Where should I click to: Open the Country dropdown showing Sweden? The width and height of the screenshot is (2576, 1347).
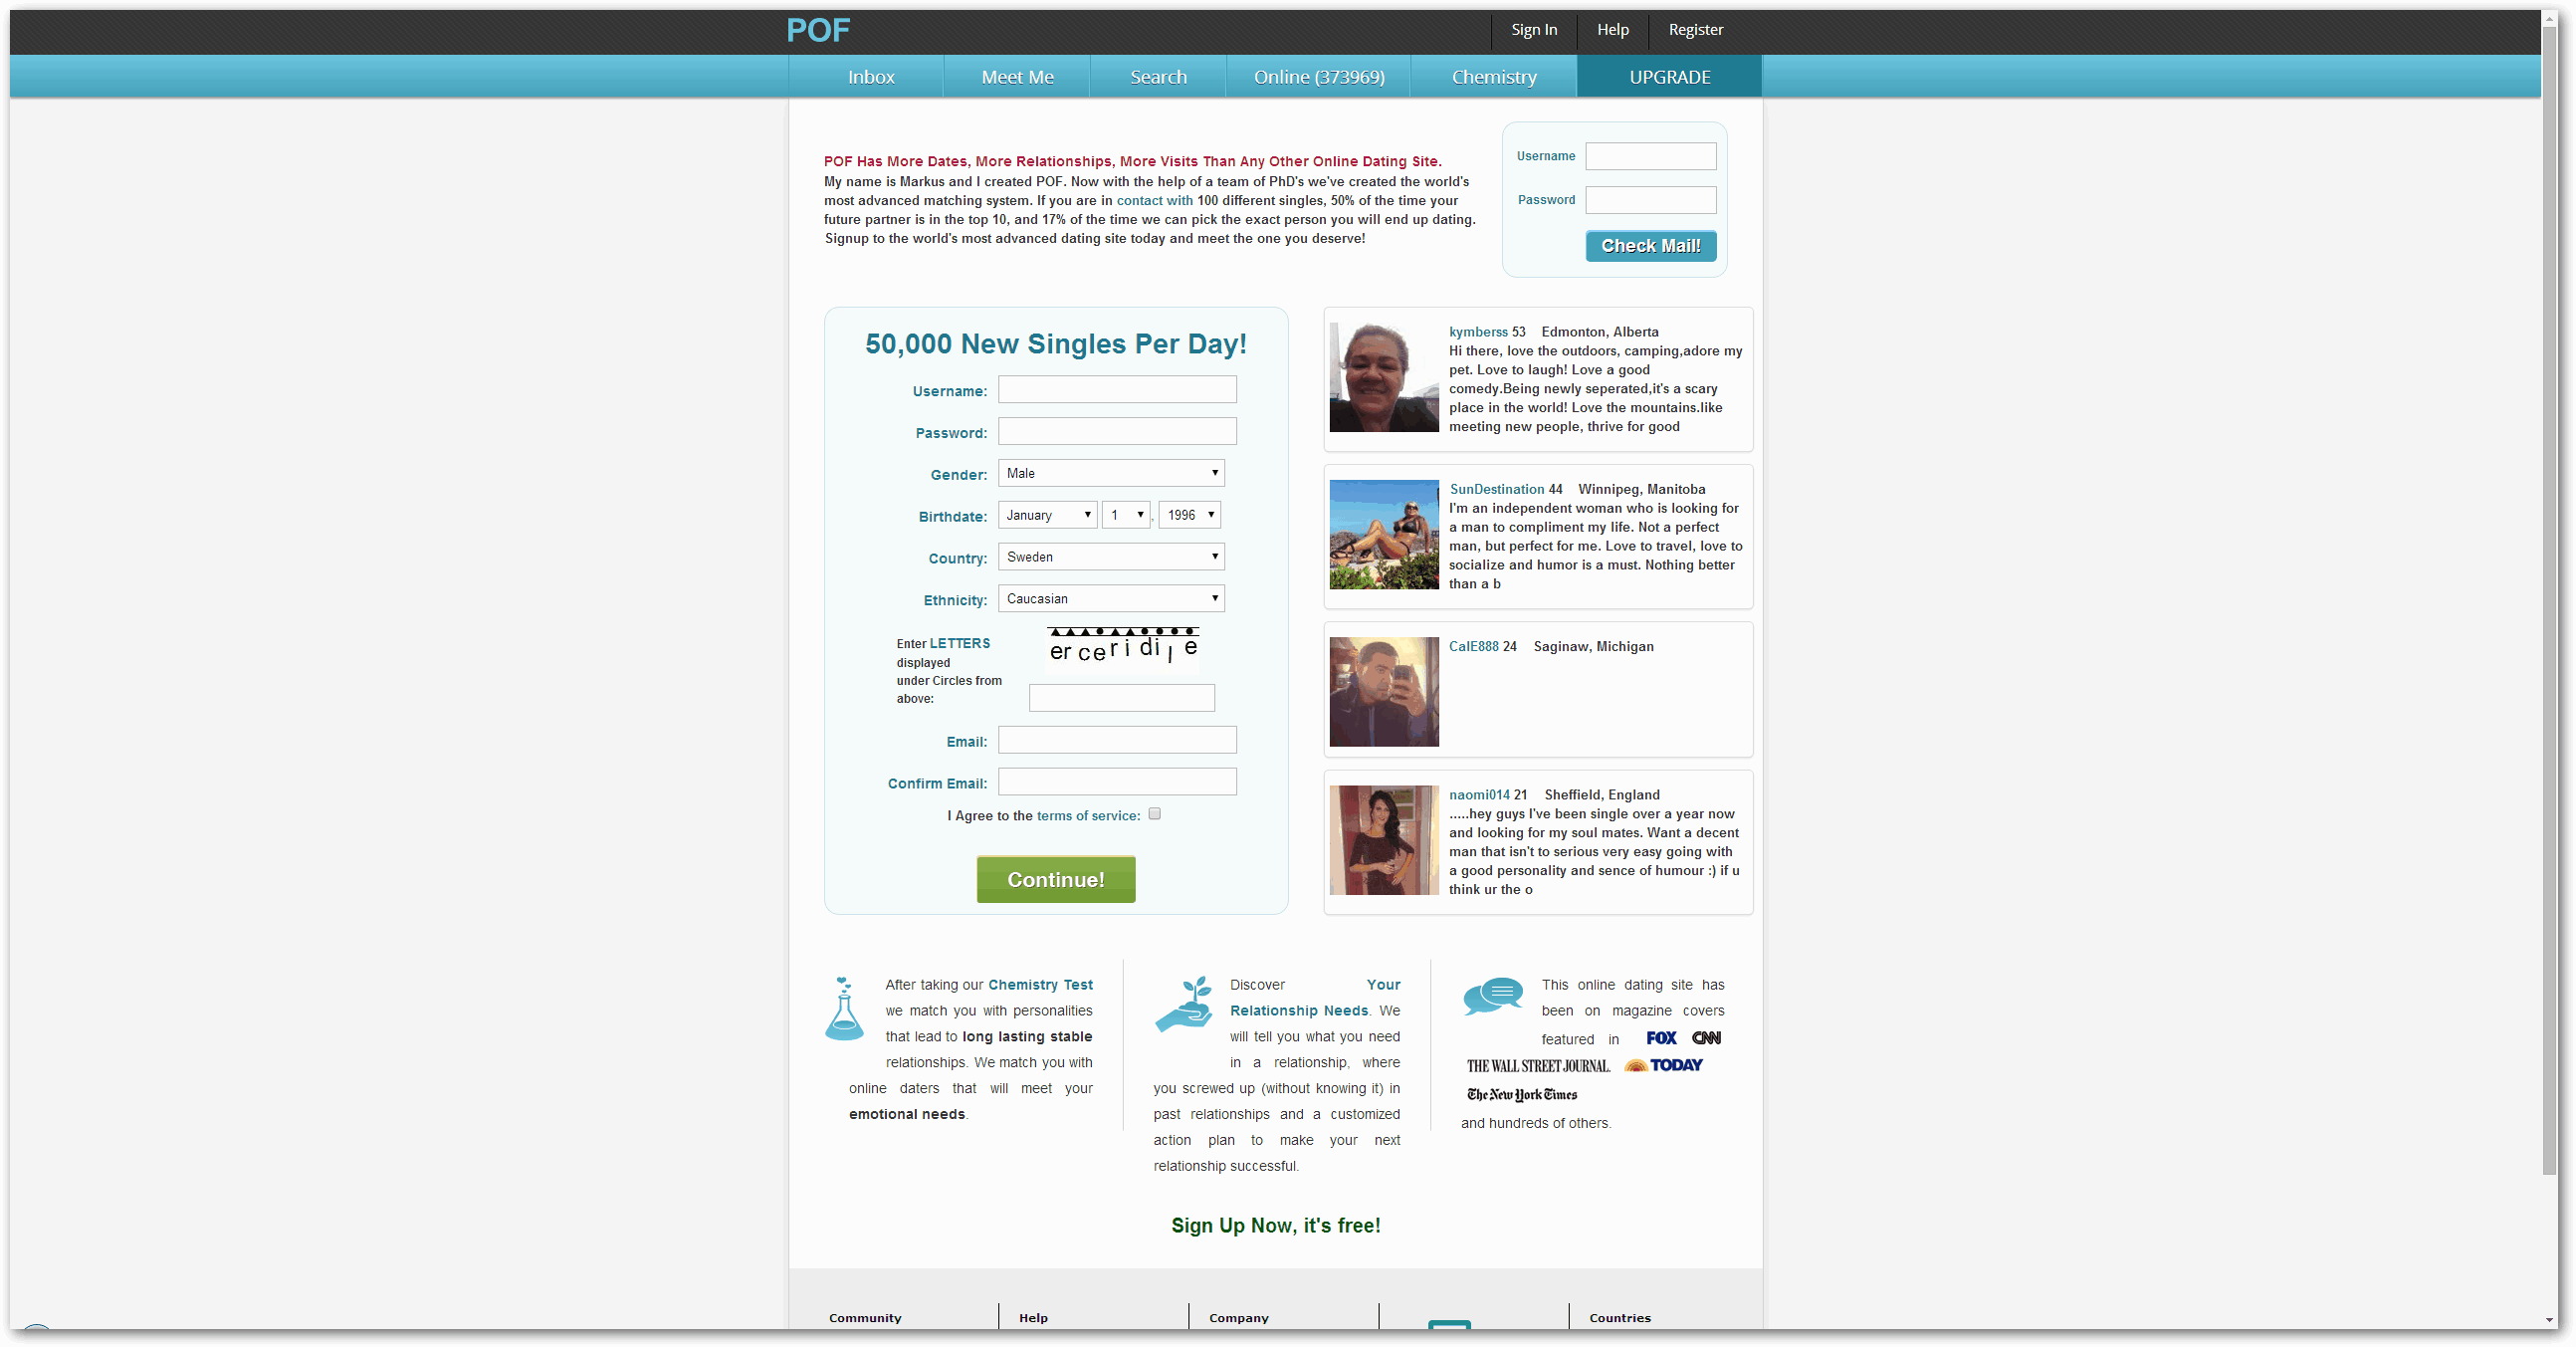pyautogui.click(x=1111, y=557)
